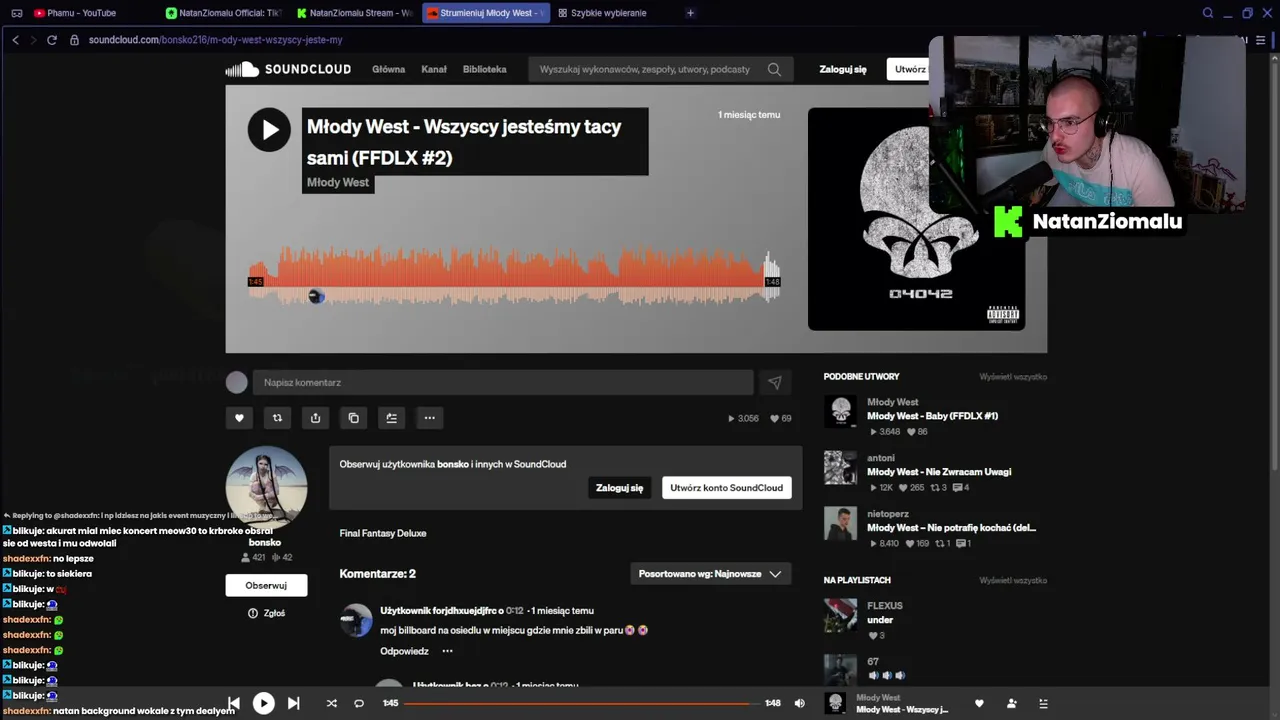Open the Posortowano wg: Najnowsze dropdown
This screenshot has width=1280, height=720.
click(710, 574)
